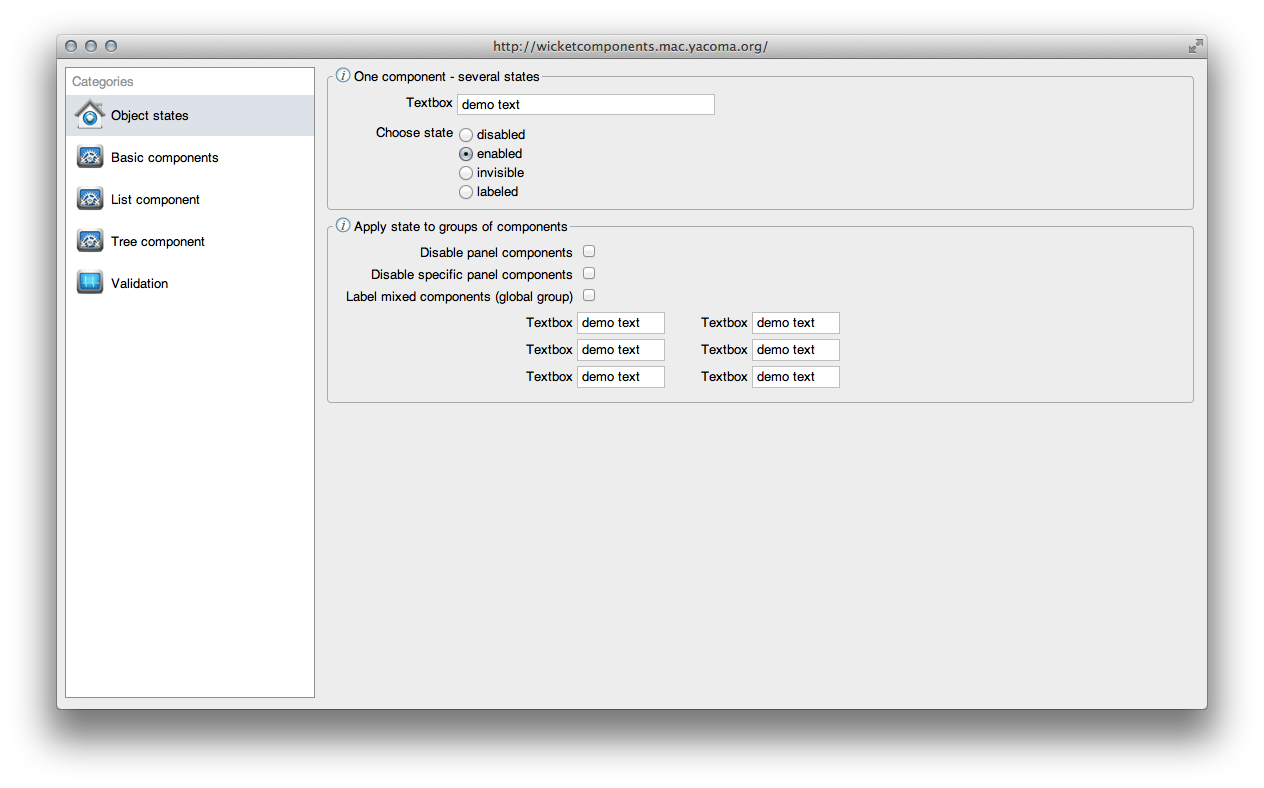Choose the 'labeled' state option
1264x788 pixels.
coord(465,191)
